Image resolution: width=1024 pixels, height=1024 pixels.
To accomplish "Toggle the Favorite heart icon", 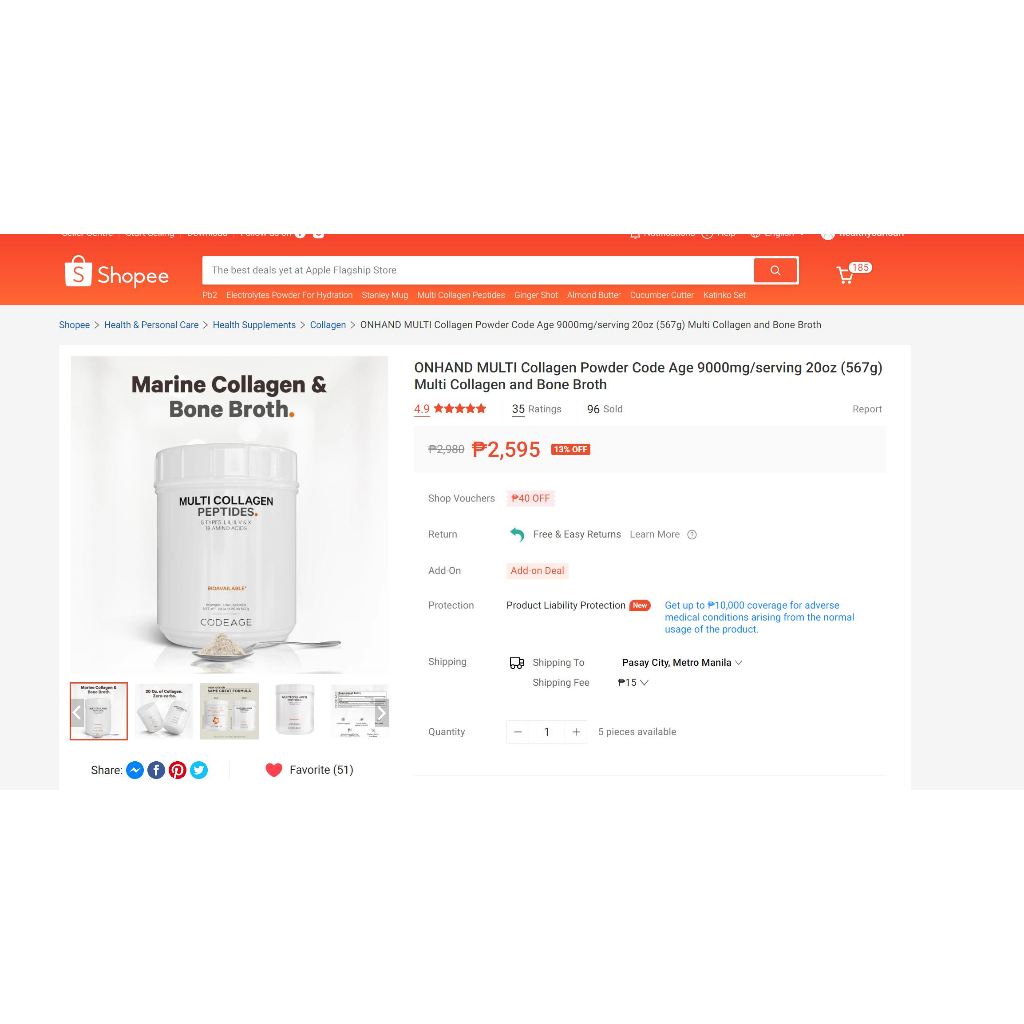I will pos(274,770).
